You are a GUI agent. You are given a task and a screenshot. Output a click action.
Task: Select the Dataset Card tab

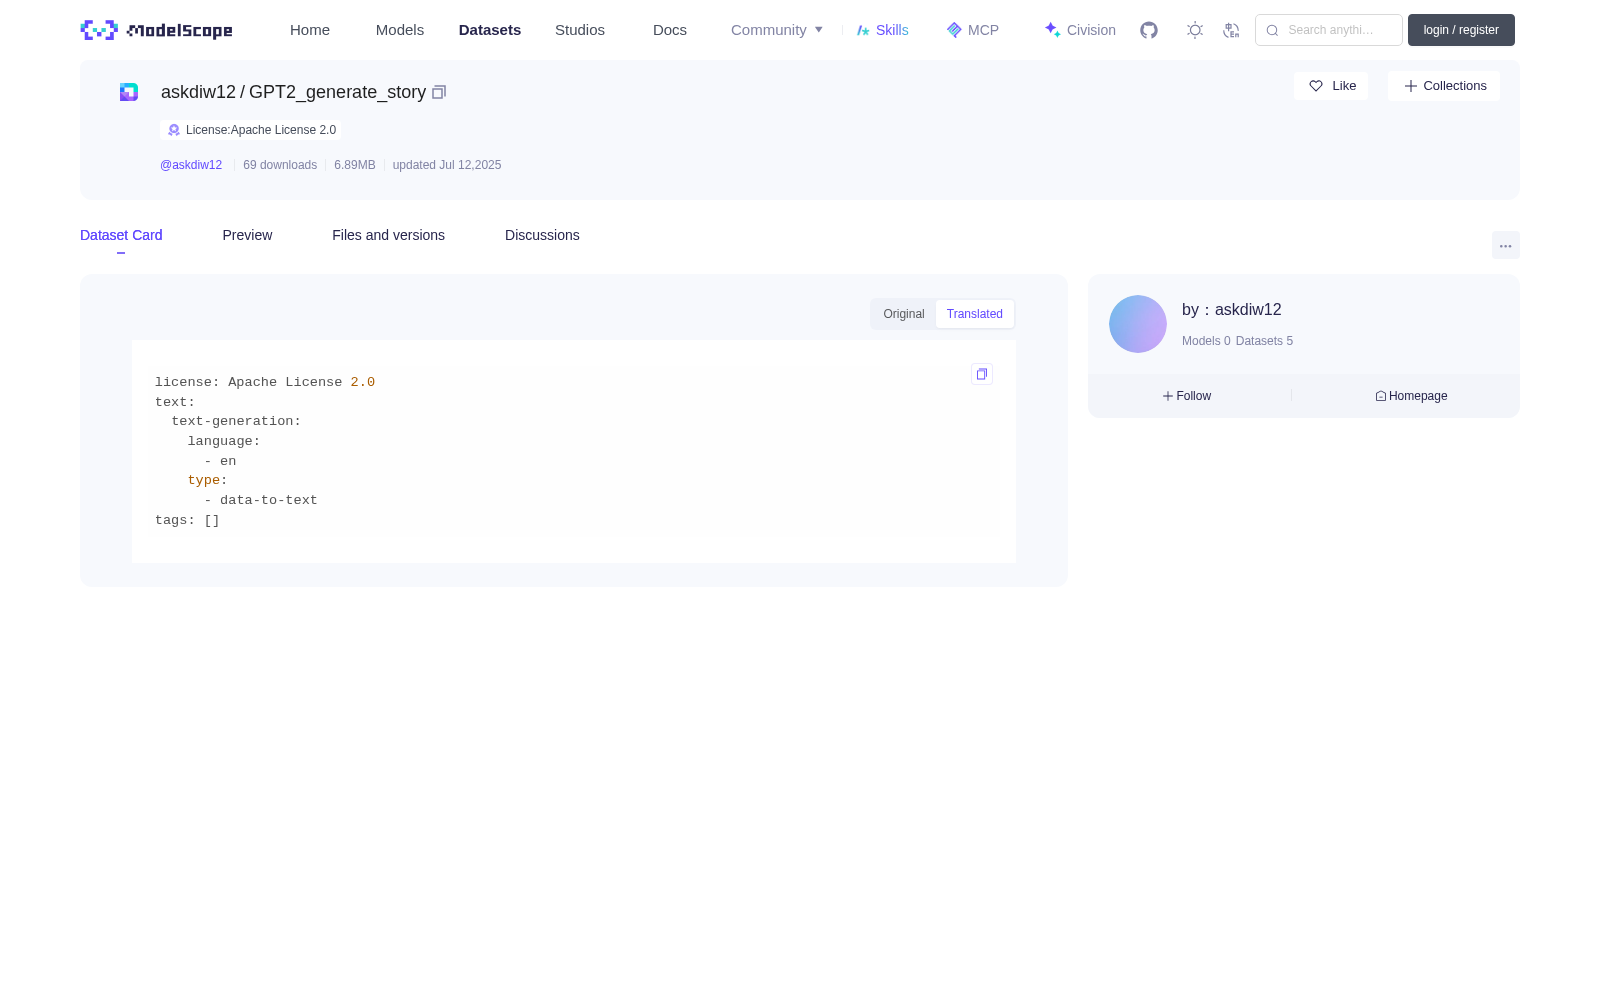[x=121, y=235]
